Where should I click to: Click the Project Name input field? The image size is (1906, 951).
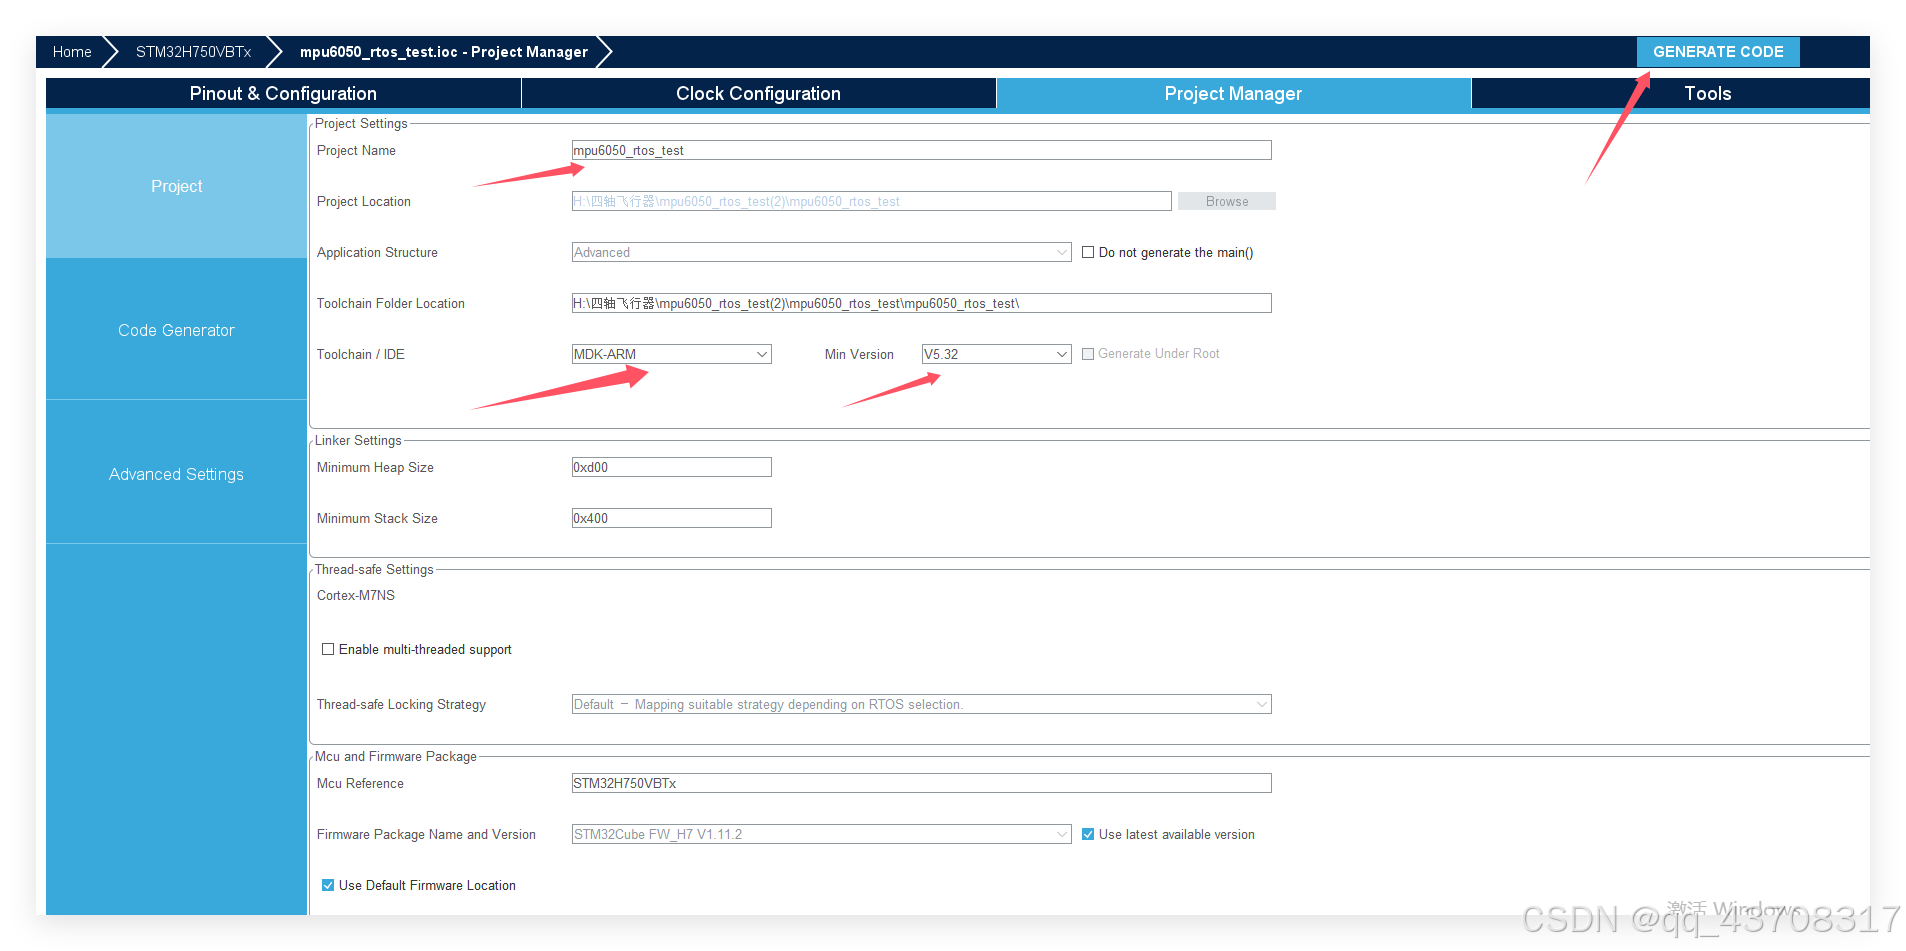click(x=921, y=150)
